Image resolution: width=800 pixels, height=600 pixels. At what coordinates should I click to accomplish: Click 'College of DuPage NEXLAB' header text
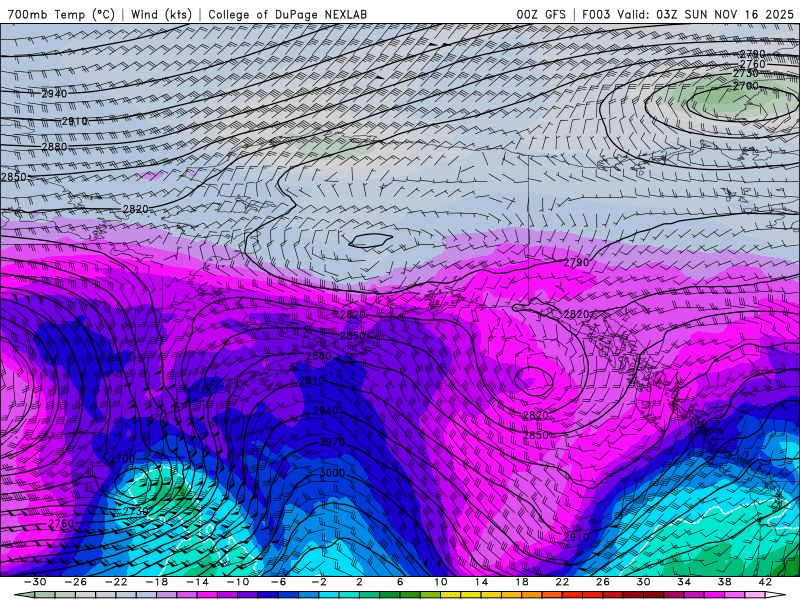287,14
